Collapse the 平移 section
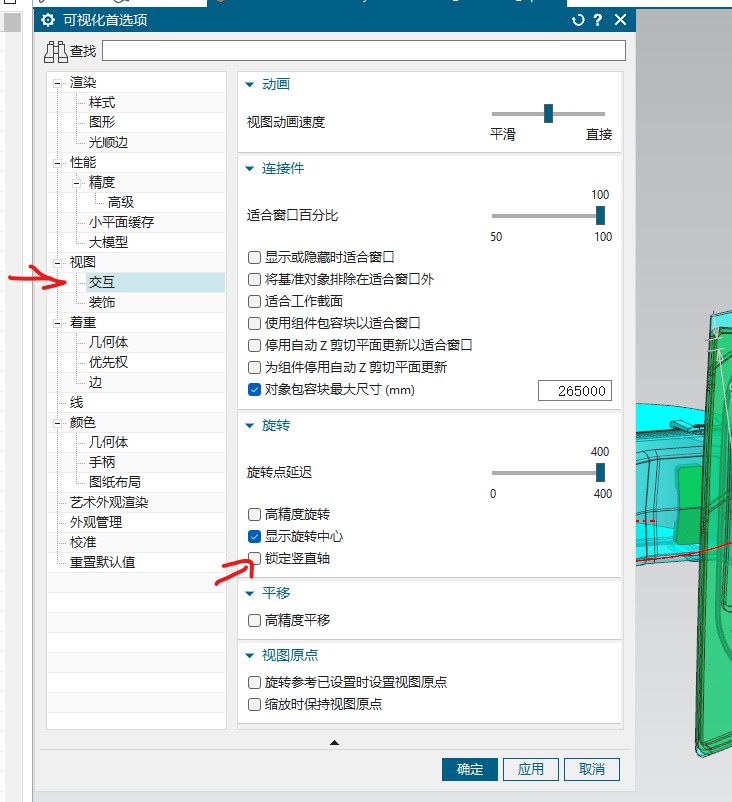The image size is (732, 802). point(250,593)
